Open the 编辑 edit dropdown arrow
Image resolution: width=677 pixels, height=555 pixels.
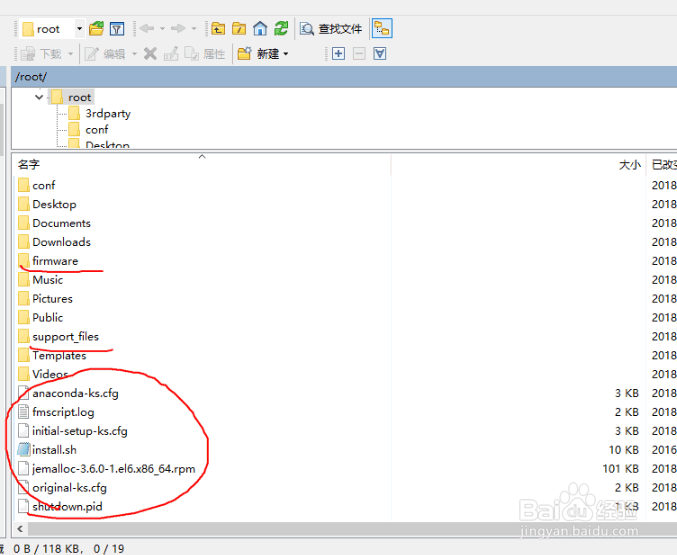pos(134,54)
